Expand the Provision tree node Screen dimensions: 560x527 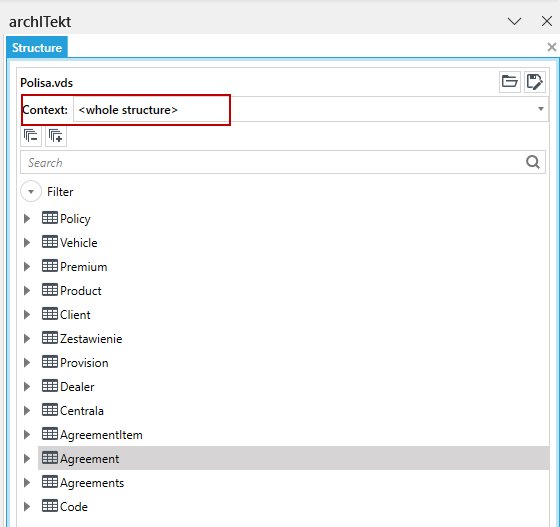(27, 362)
